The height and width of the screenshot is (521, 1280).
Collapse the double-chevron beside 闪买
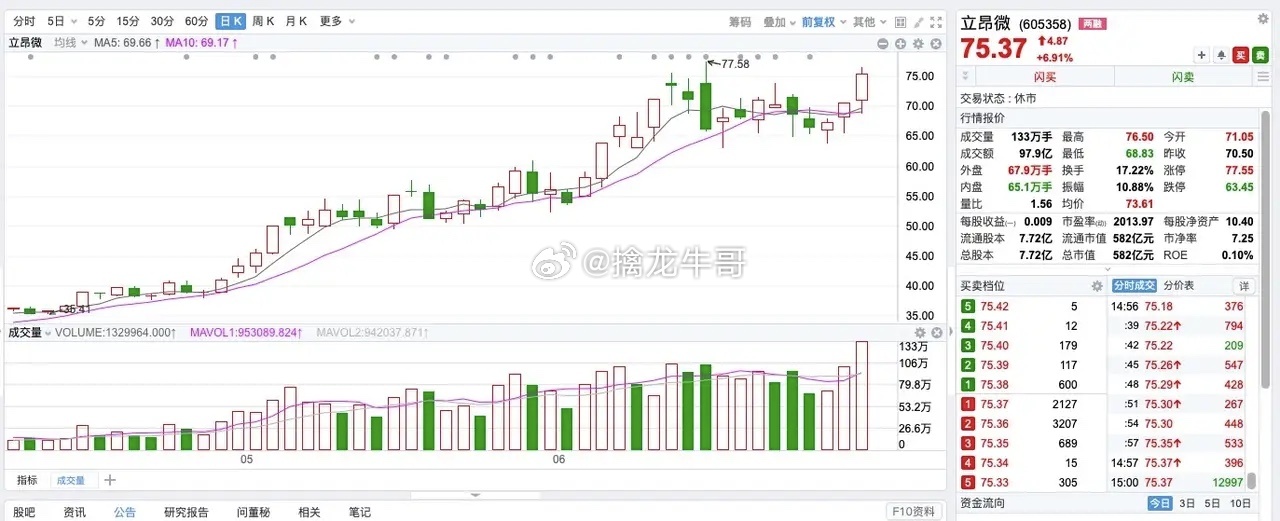(x=967, y=78)
